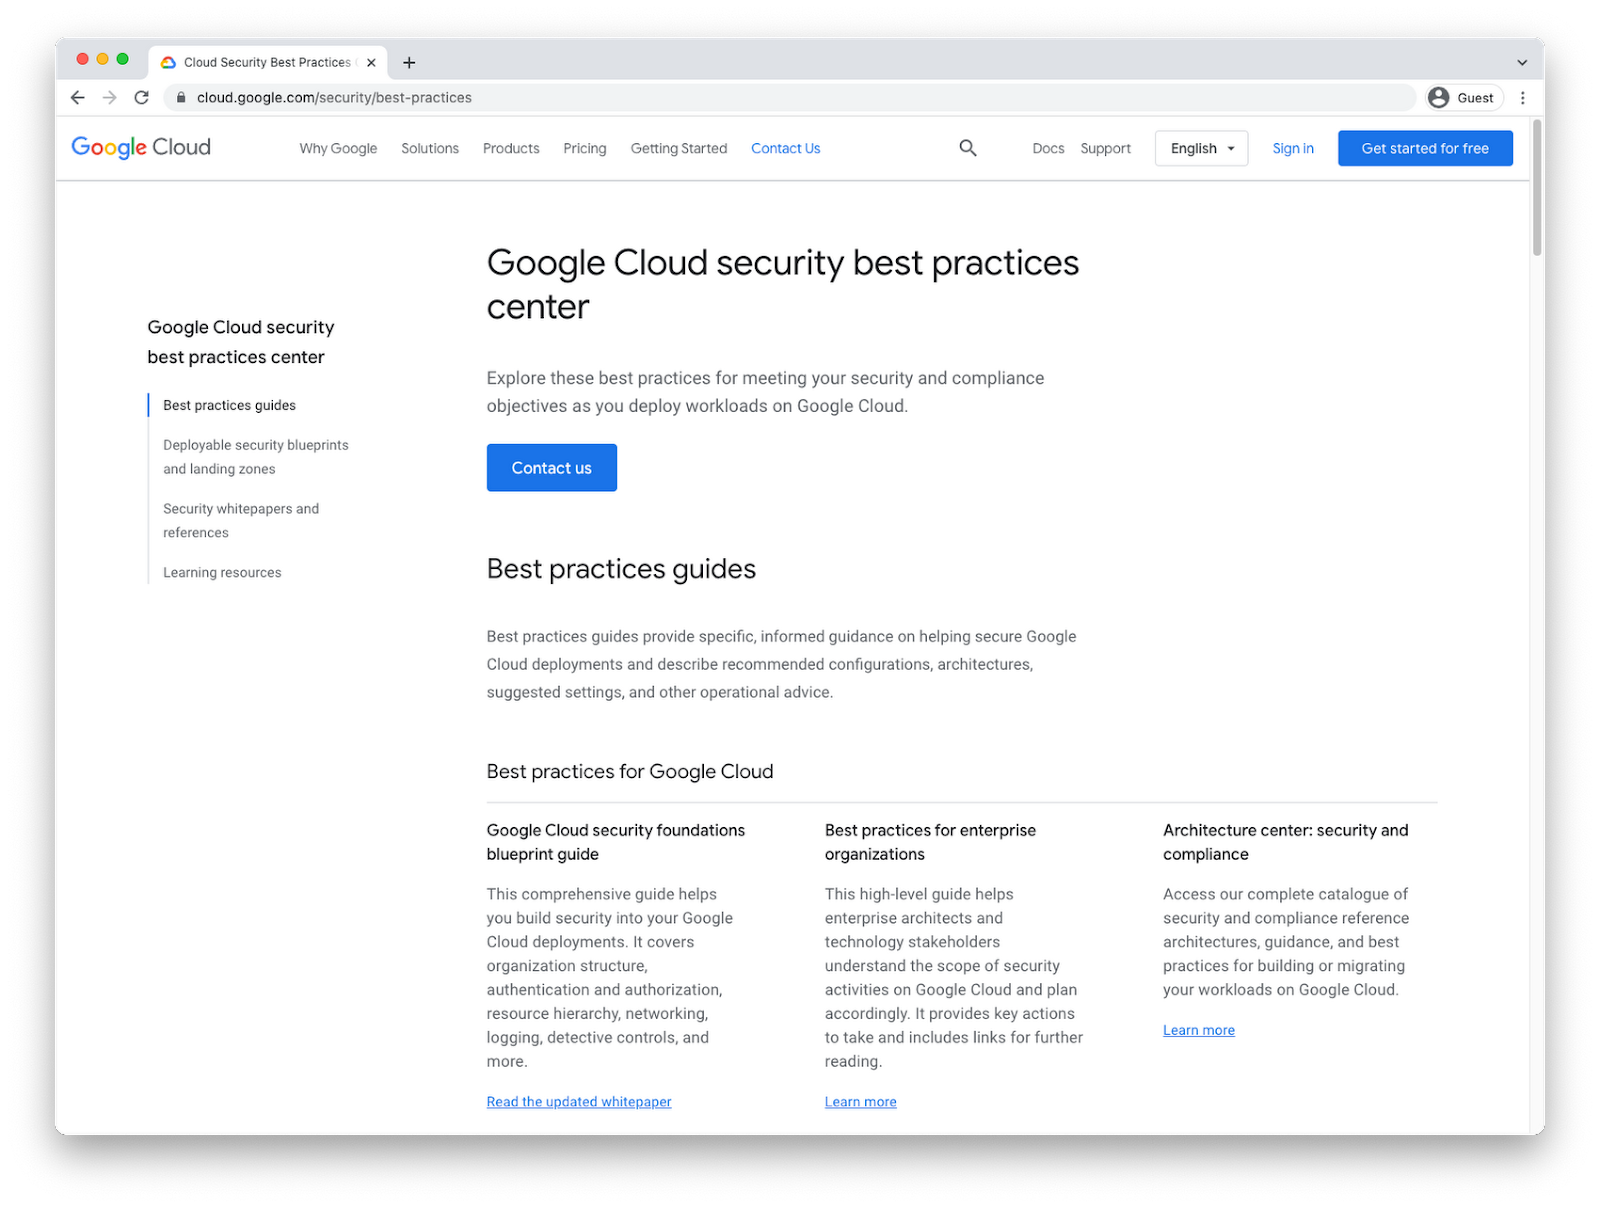Viewport: 1600px width, 1208px height.
Task: Open the Products menu
Action: [x=511, y=148]
